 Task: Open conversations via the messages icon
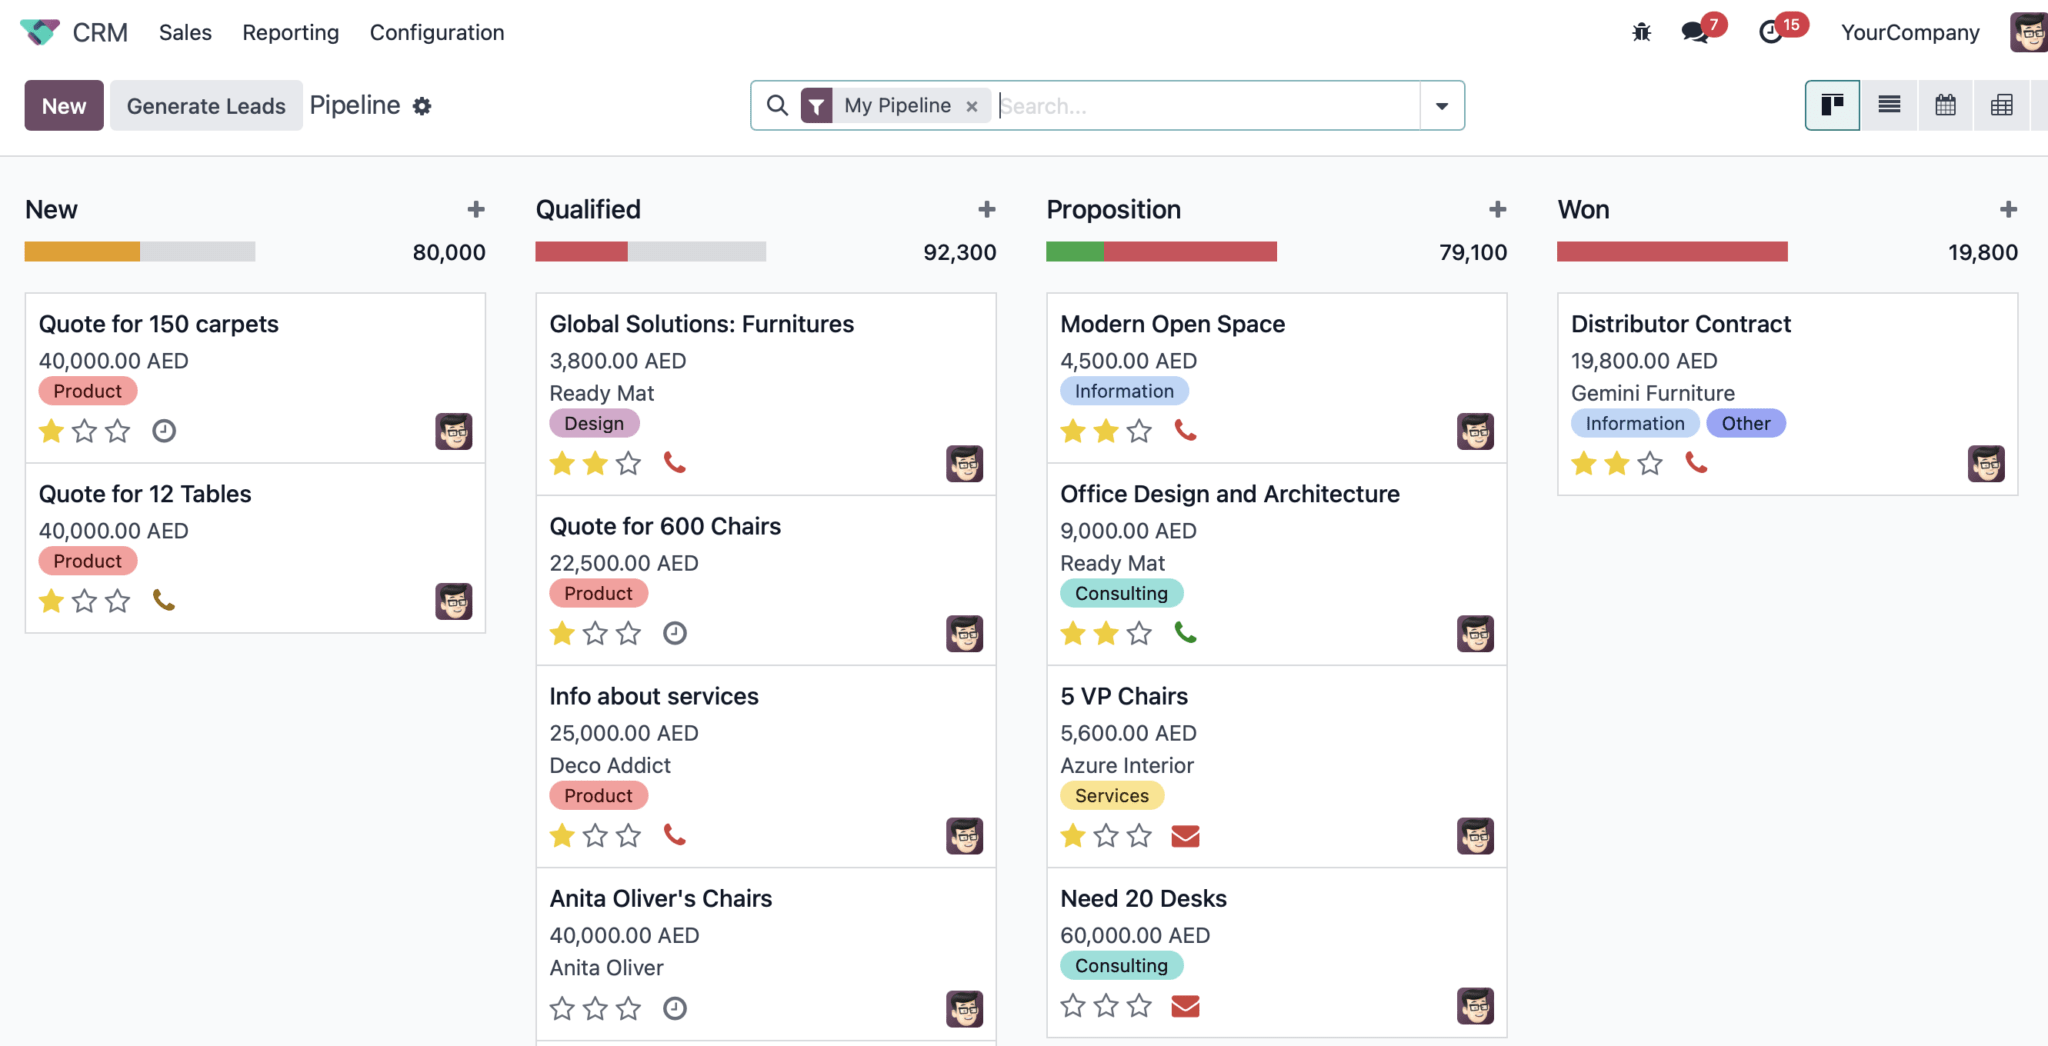point(1697,30)
